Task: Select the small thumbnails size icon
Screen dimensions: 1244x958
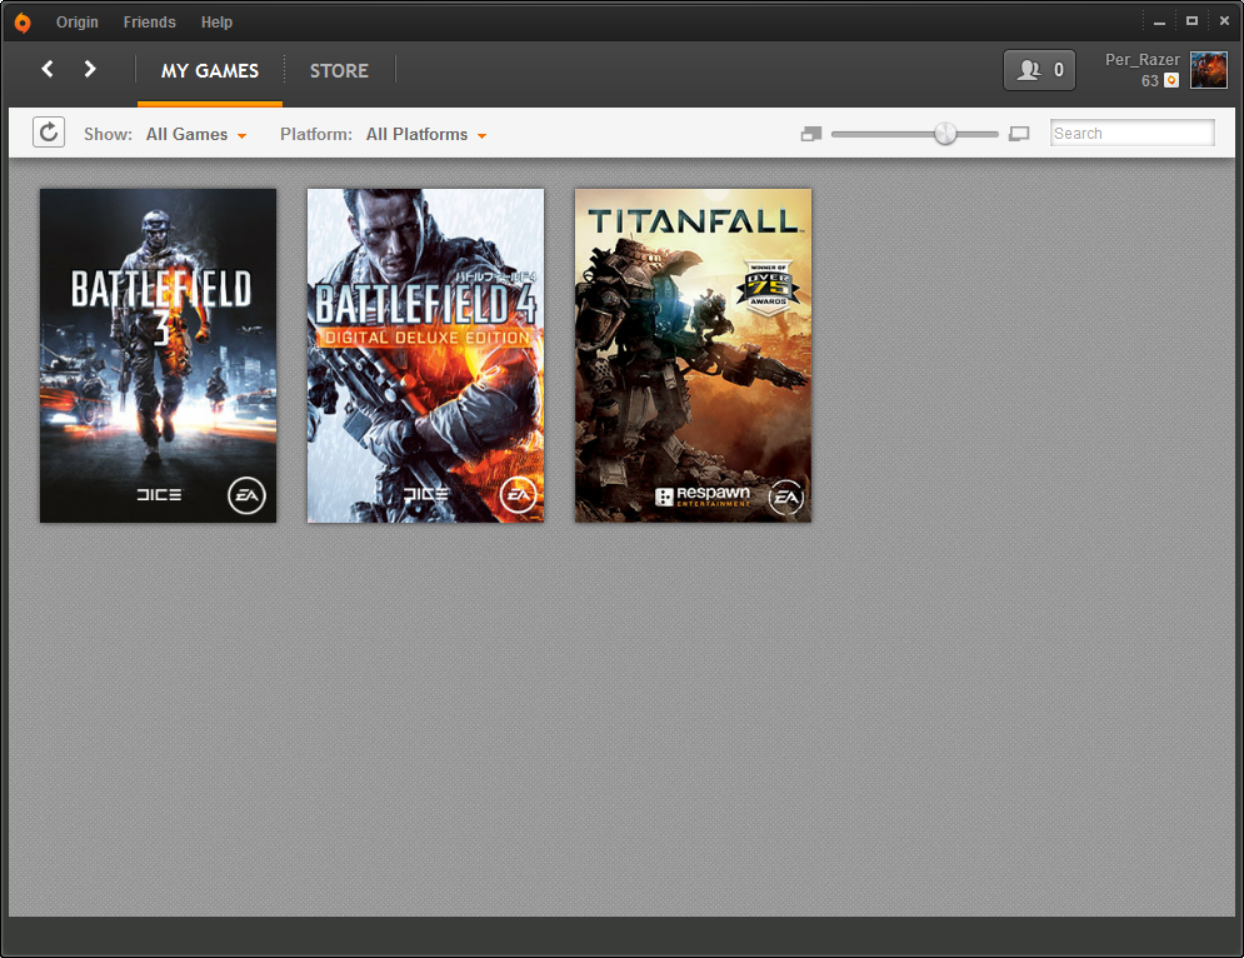Action: pos(811,134)
